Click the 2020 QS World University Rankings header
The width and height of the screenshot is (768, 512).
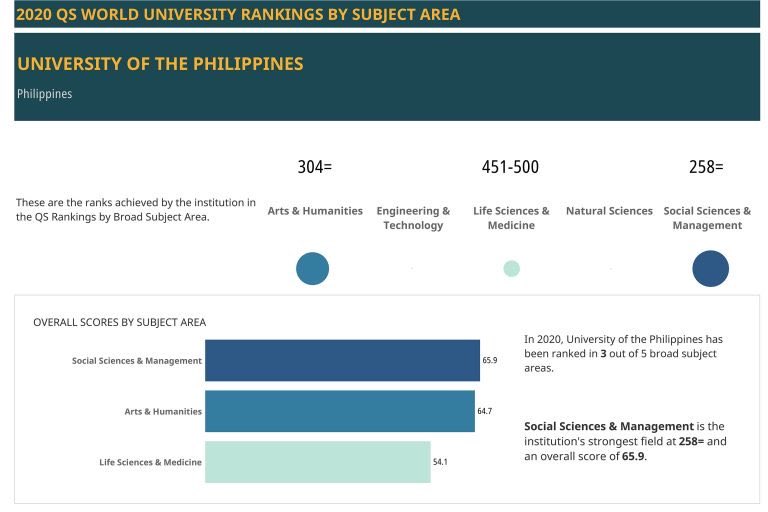click(238, 14)
